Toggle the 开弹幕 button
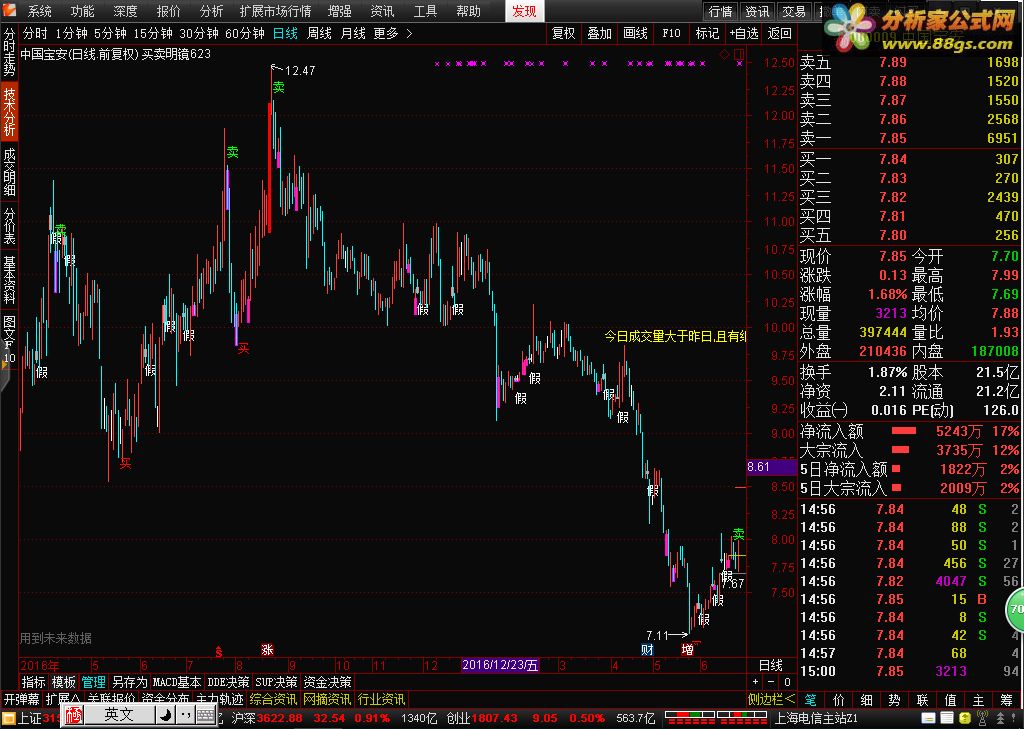Image resolution: width=1024 pixels, height=729 pixels. pyautogui.click(x=21, y=699)
